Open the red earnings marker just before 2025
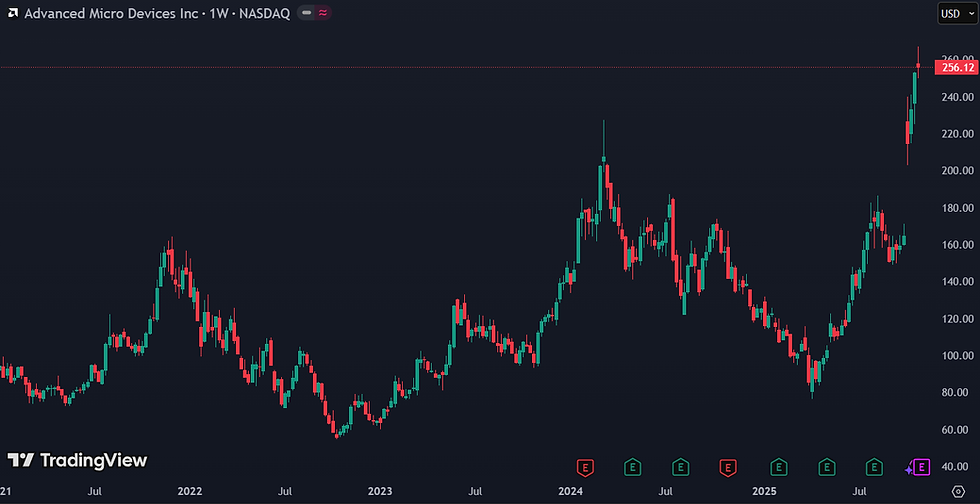This screenshot has width=980, height=504. click(x=728, y=466)
